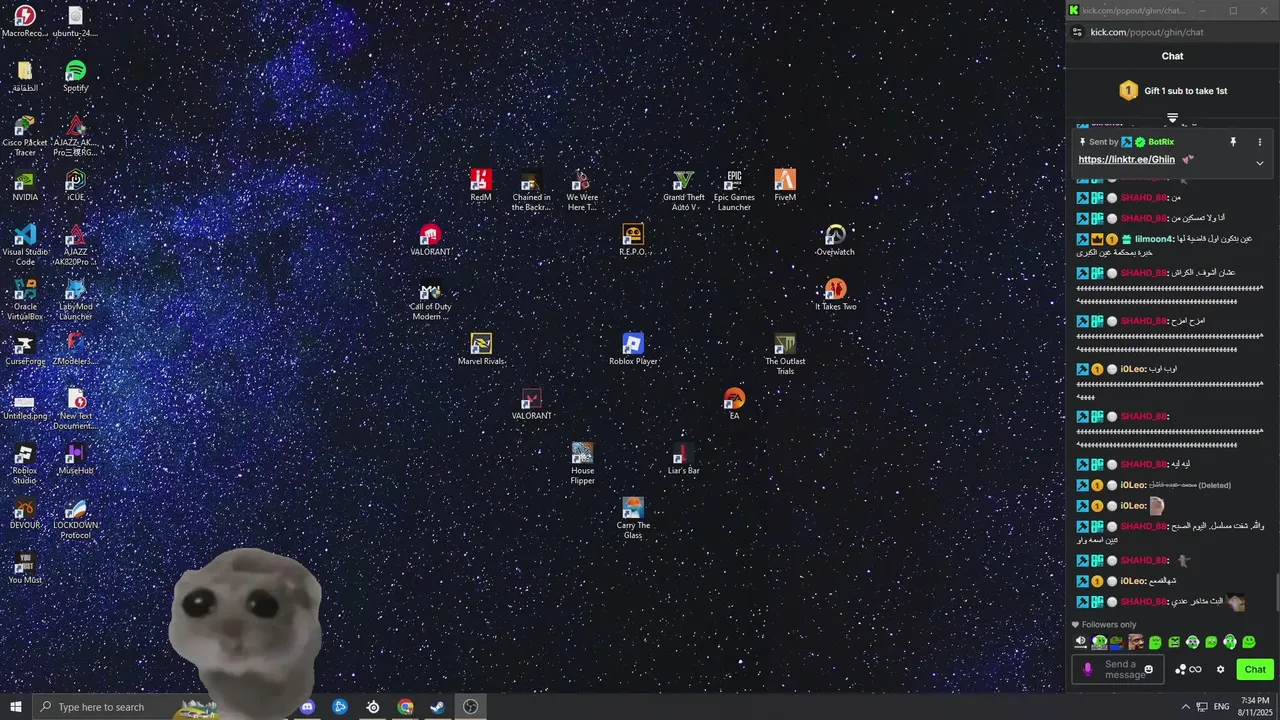Expand the gift leaderboard arrow

point(1172,118)
